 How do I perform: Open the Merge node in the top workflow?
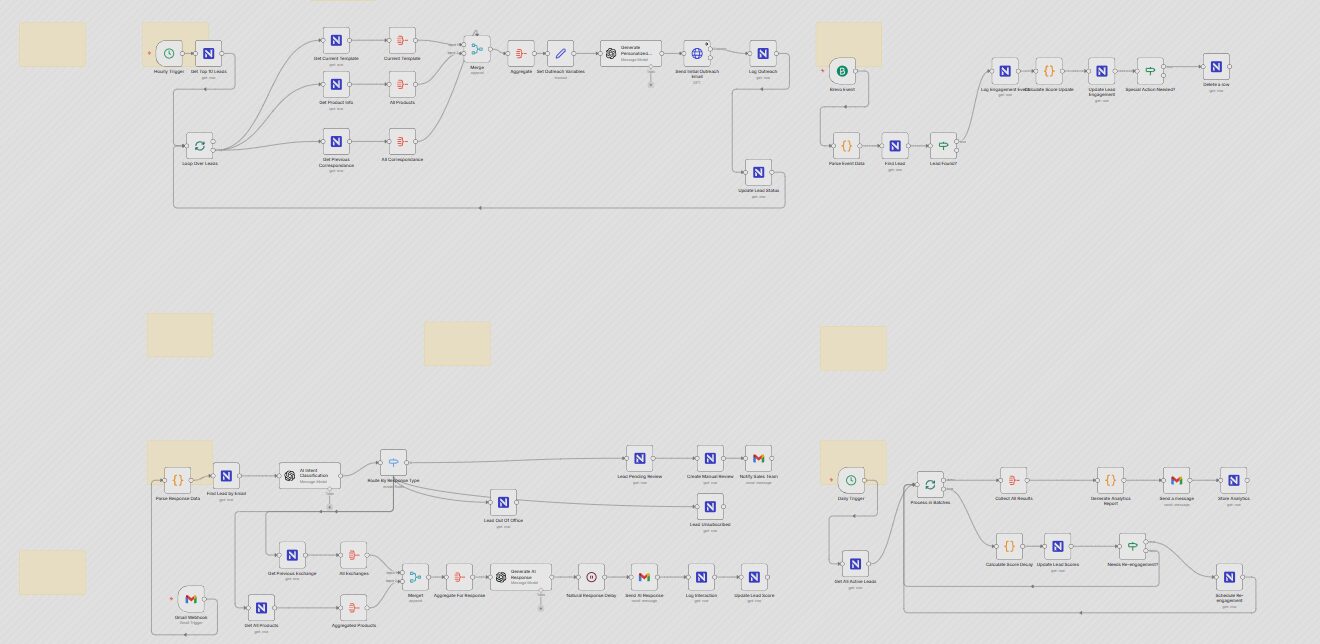tap(477, 48)
